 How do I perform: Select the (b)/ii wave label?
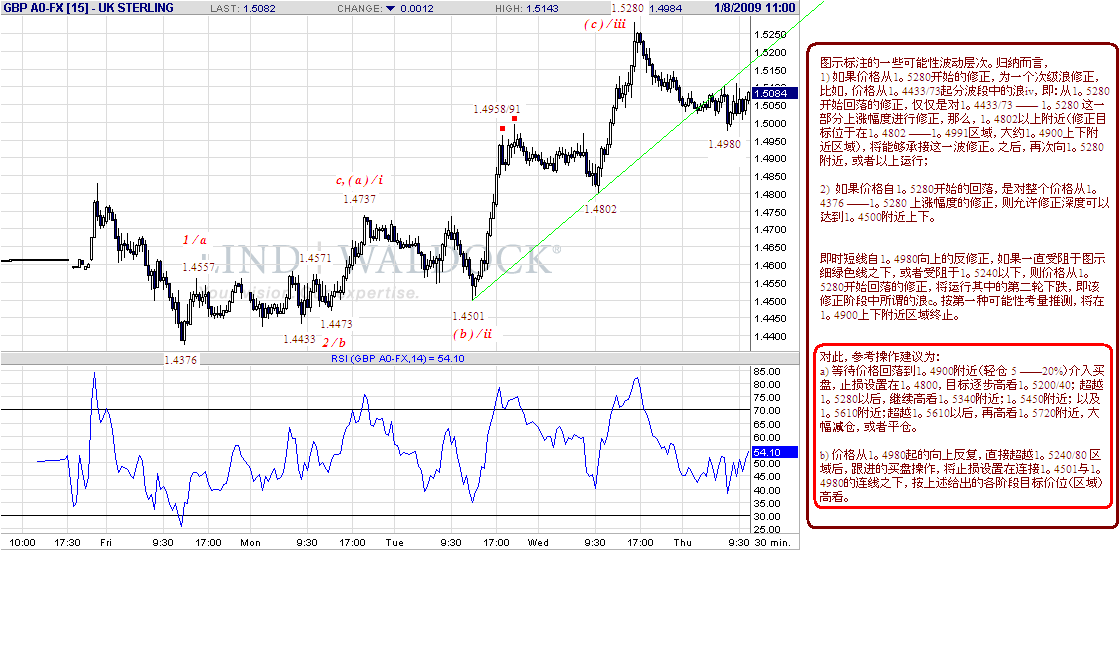point(472,334)
